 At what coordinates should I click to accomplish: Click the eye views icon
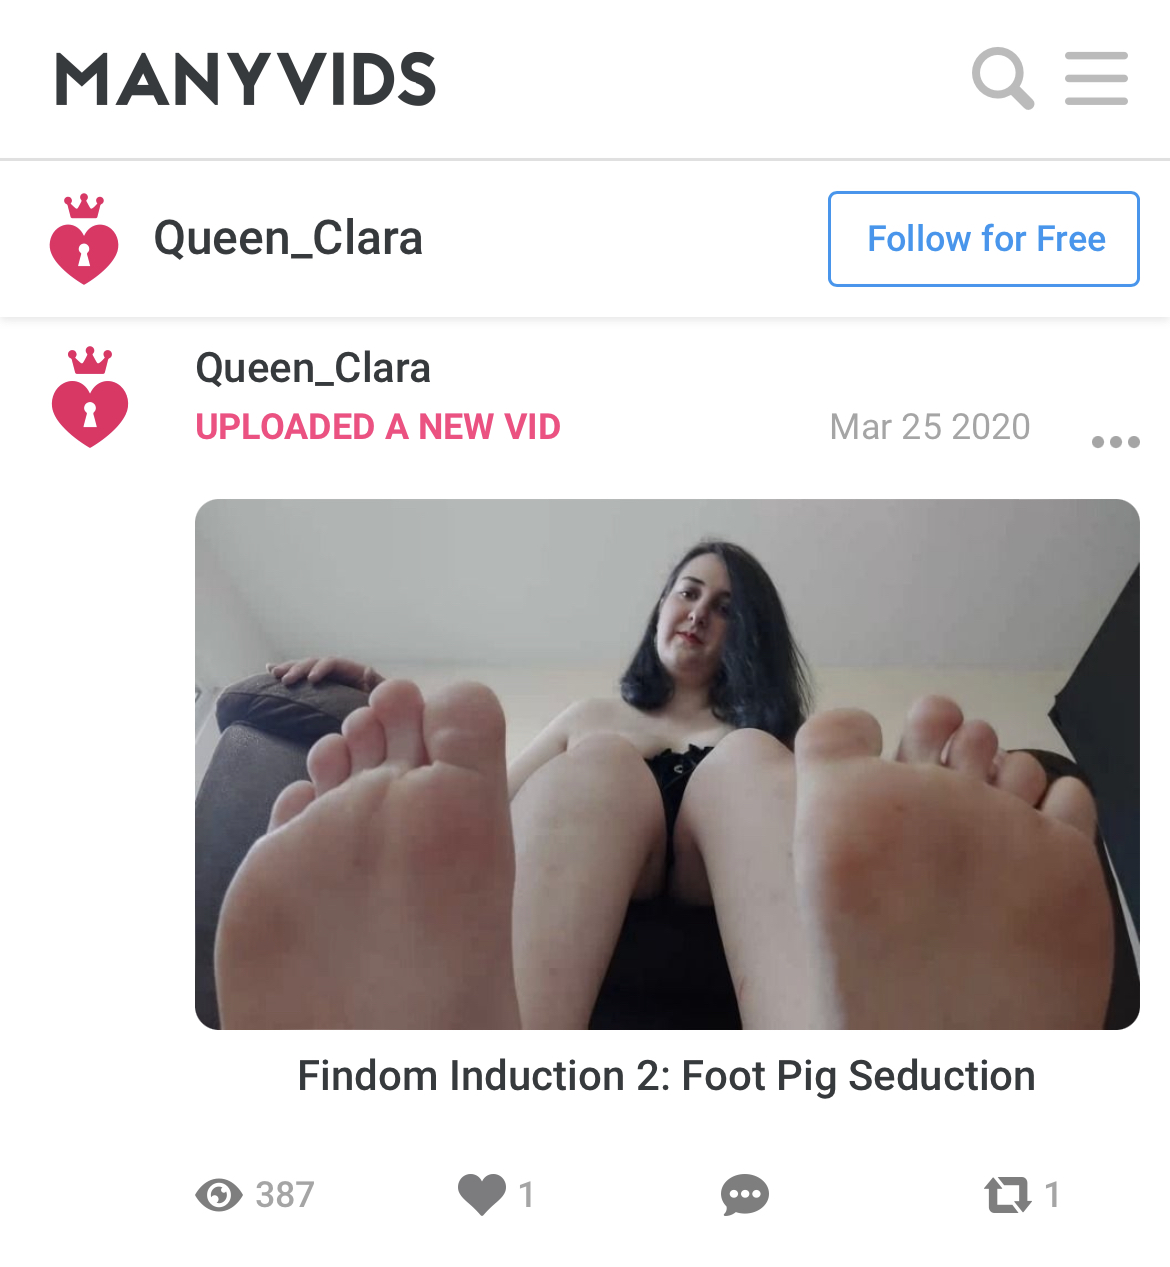(x=219, y=1195)
